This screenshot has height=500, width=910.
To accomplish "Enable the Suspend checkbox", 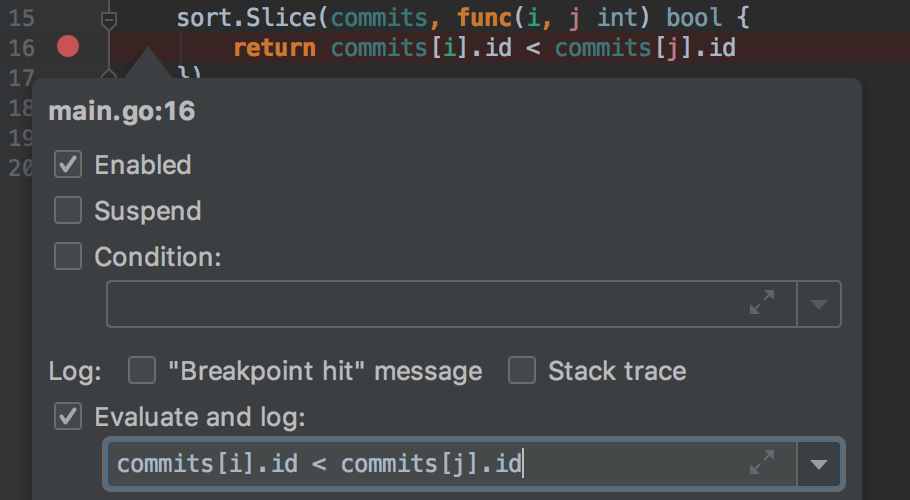I will click(68, 210).
